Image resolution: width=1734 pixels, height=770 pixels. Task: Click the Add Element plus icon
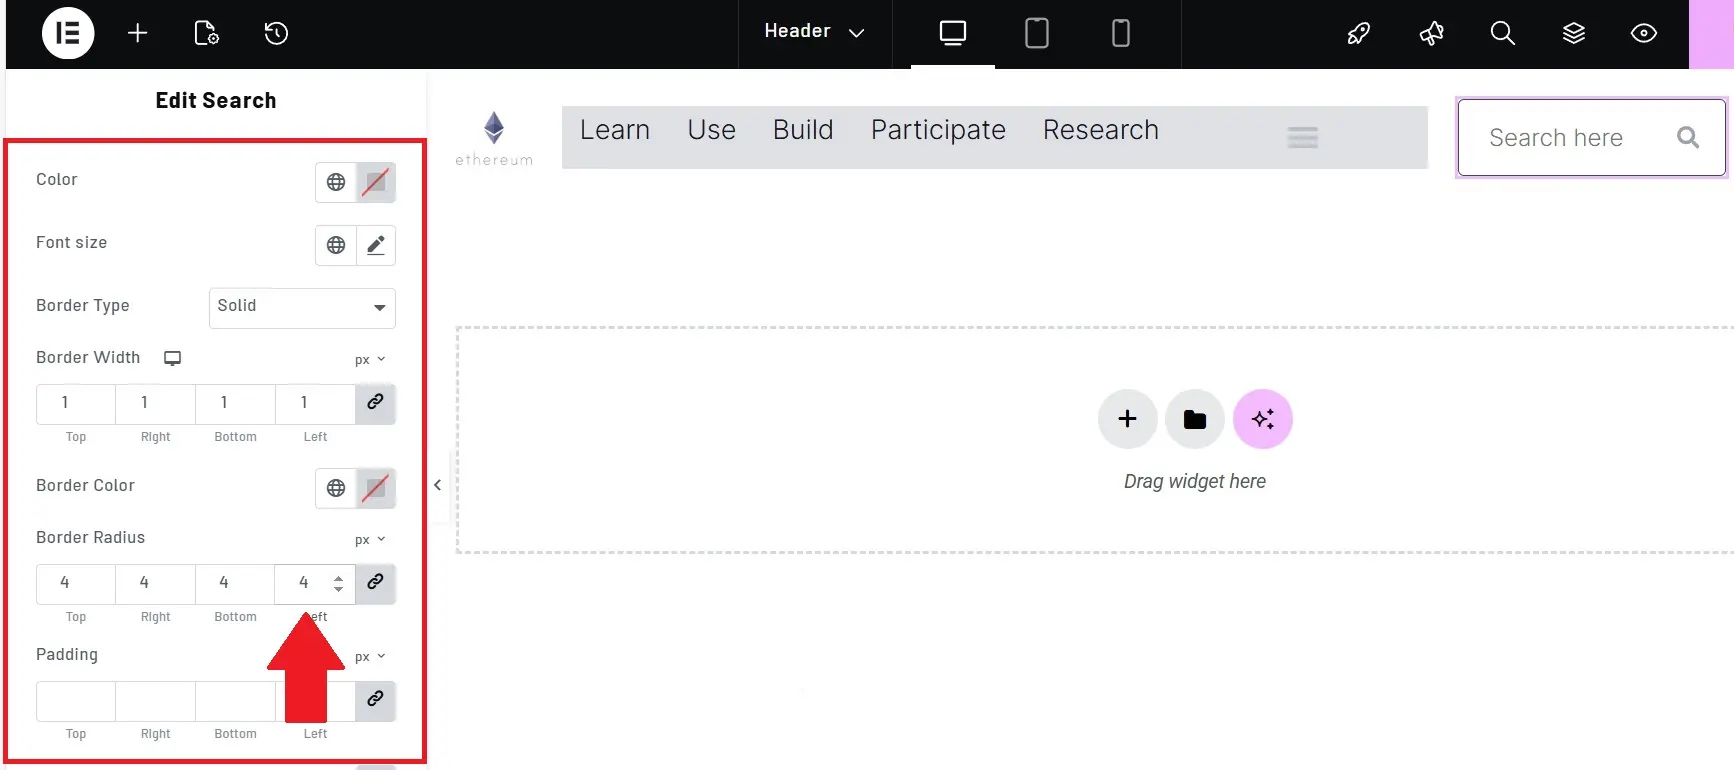pyautogui.click(x=138, y=33)
